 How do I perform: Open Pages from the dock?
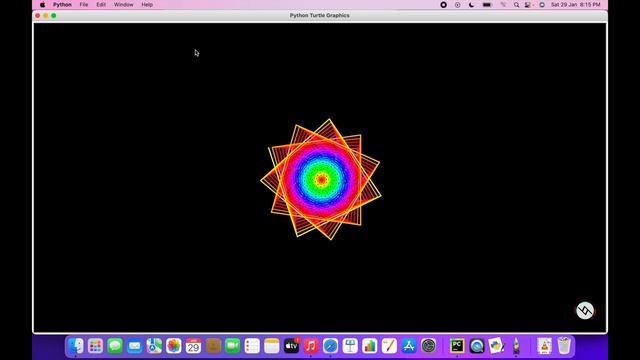click(x=389, y=346)
